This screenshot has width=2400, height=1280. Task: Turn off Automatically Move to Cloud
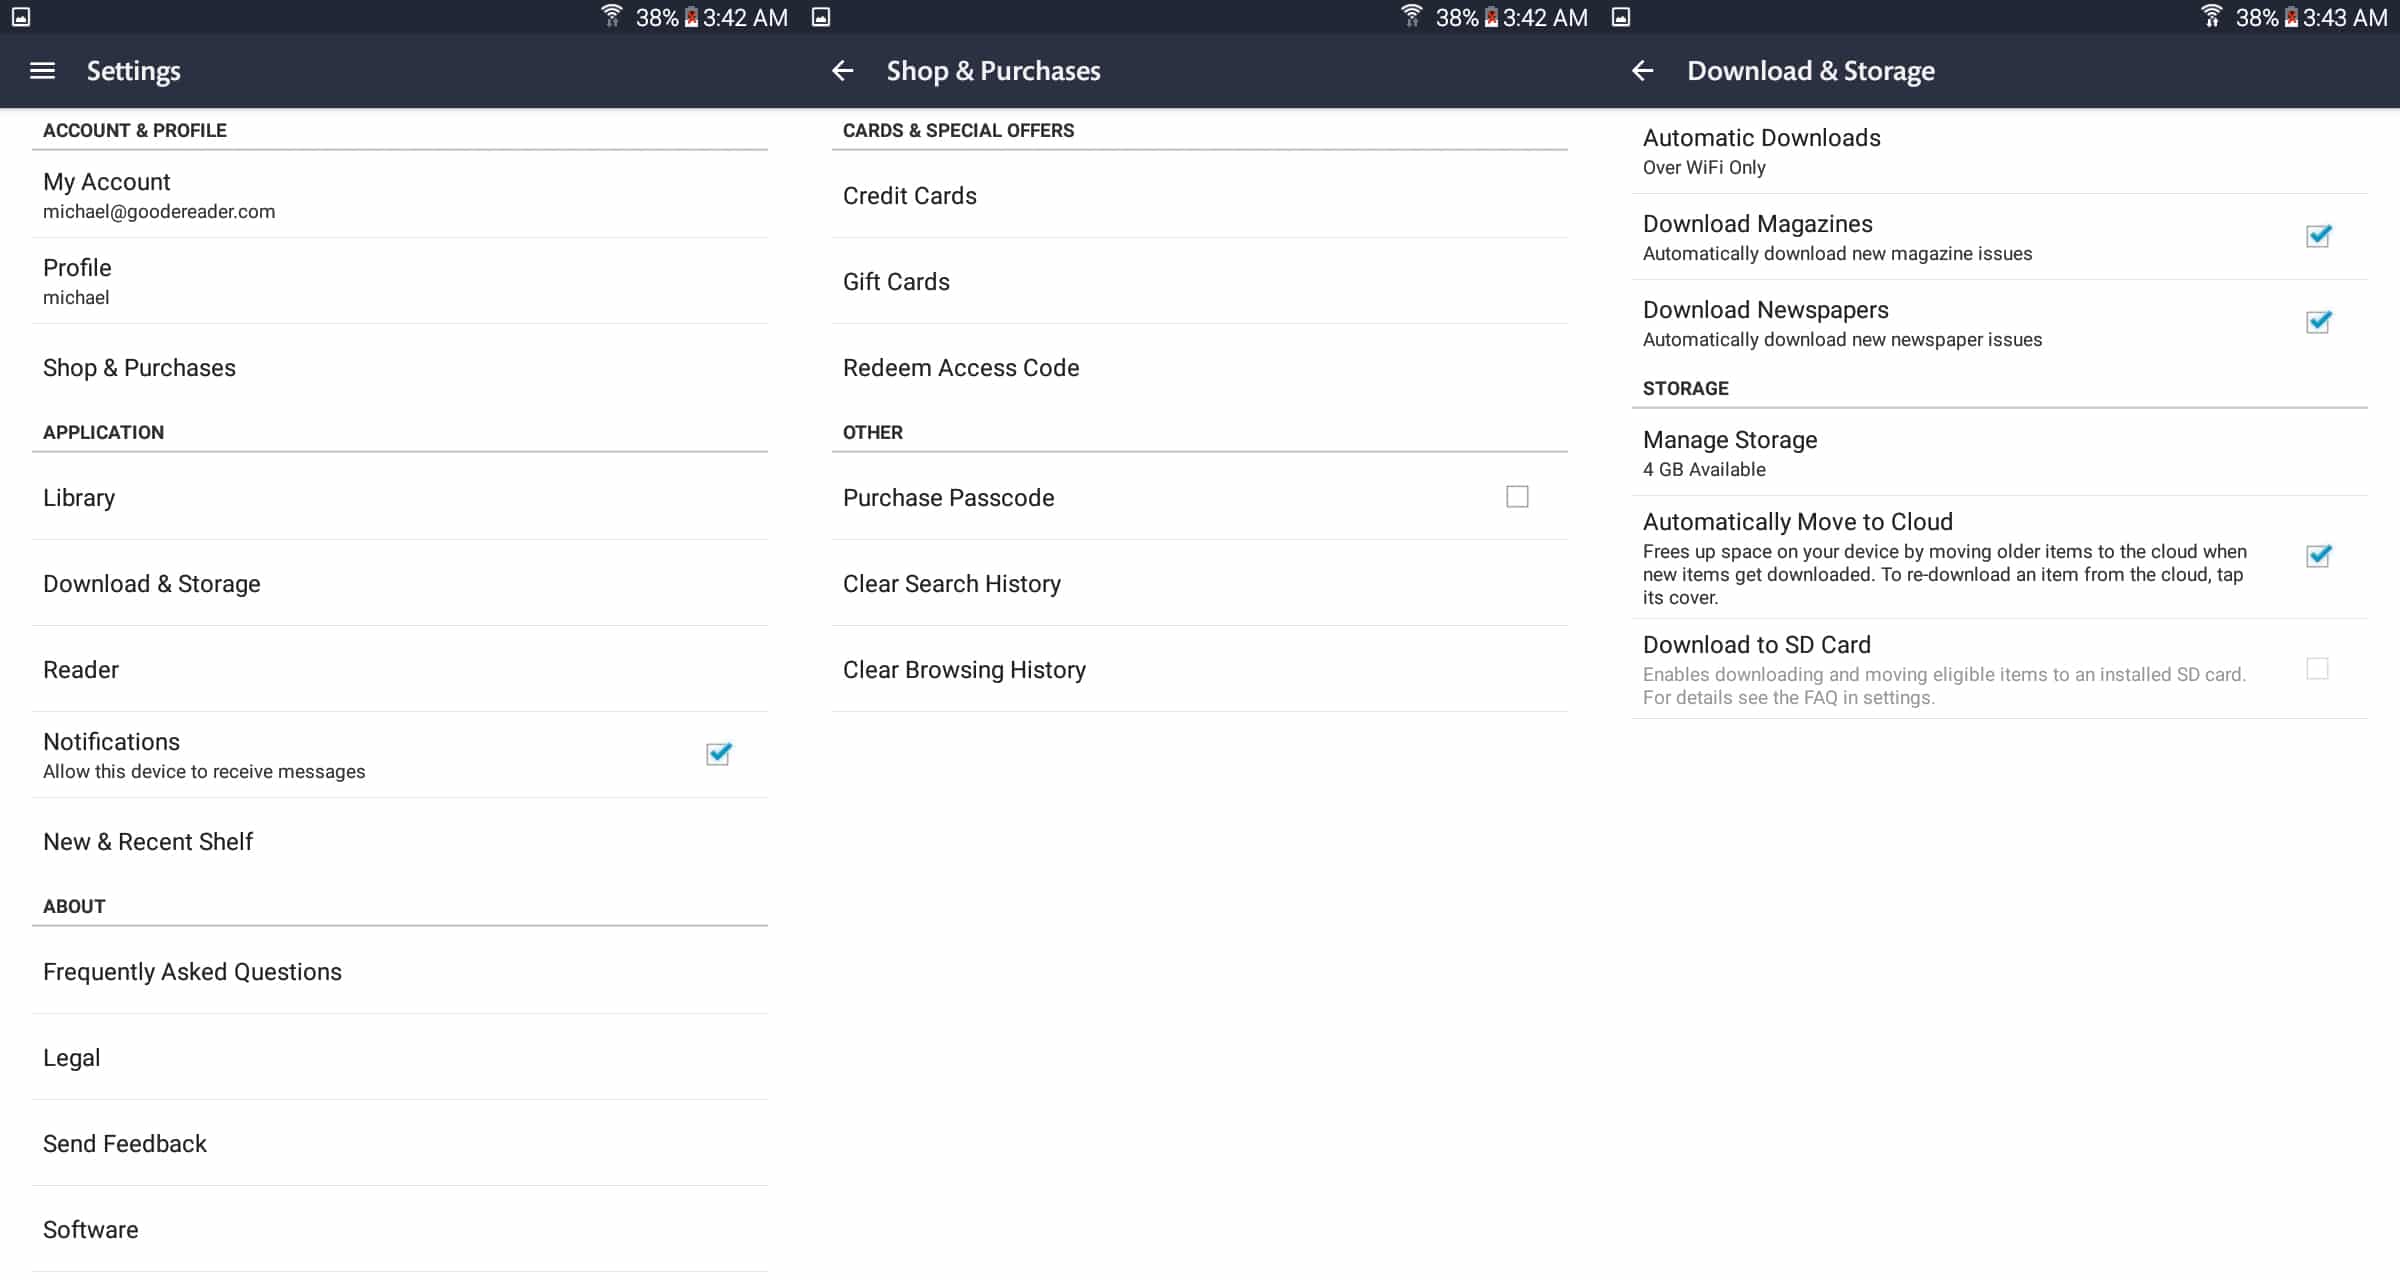tap(2318, 556)
